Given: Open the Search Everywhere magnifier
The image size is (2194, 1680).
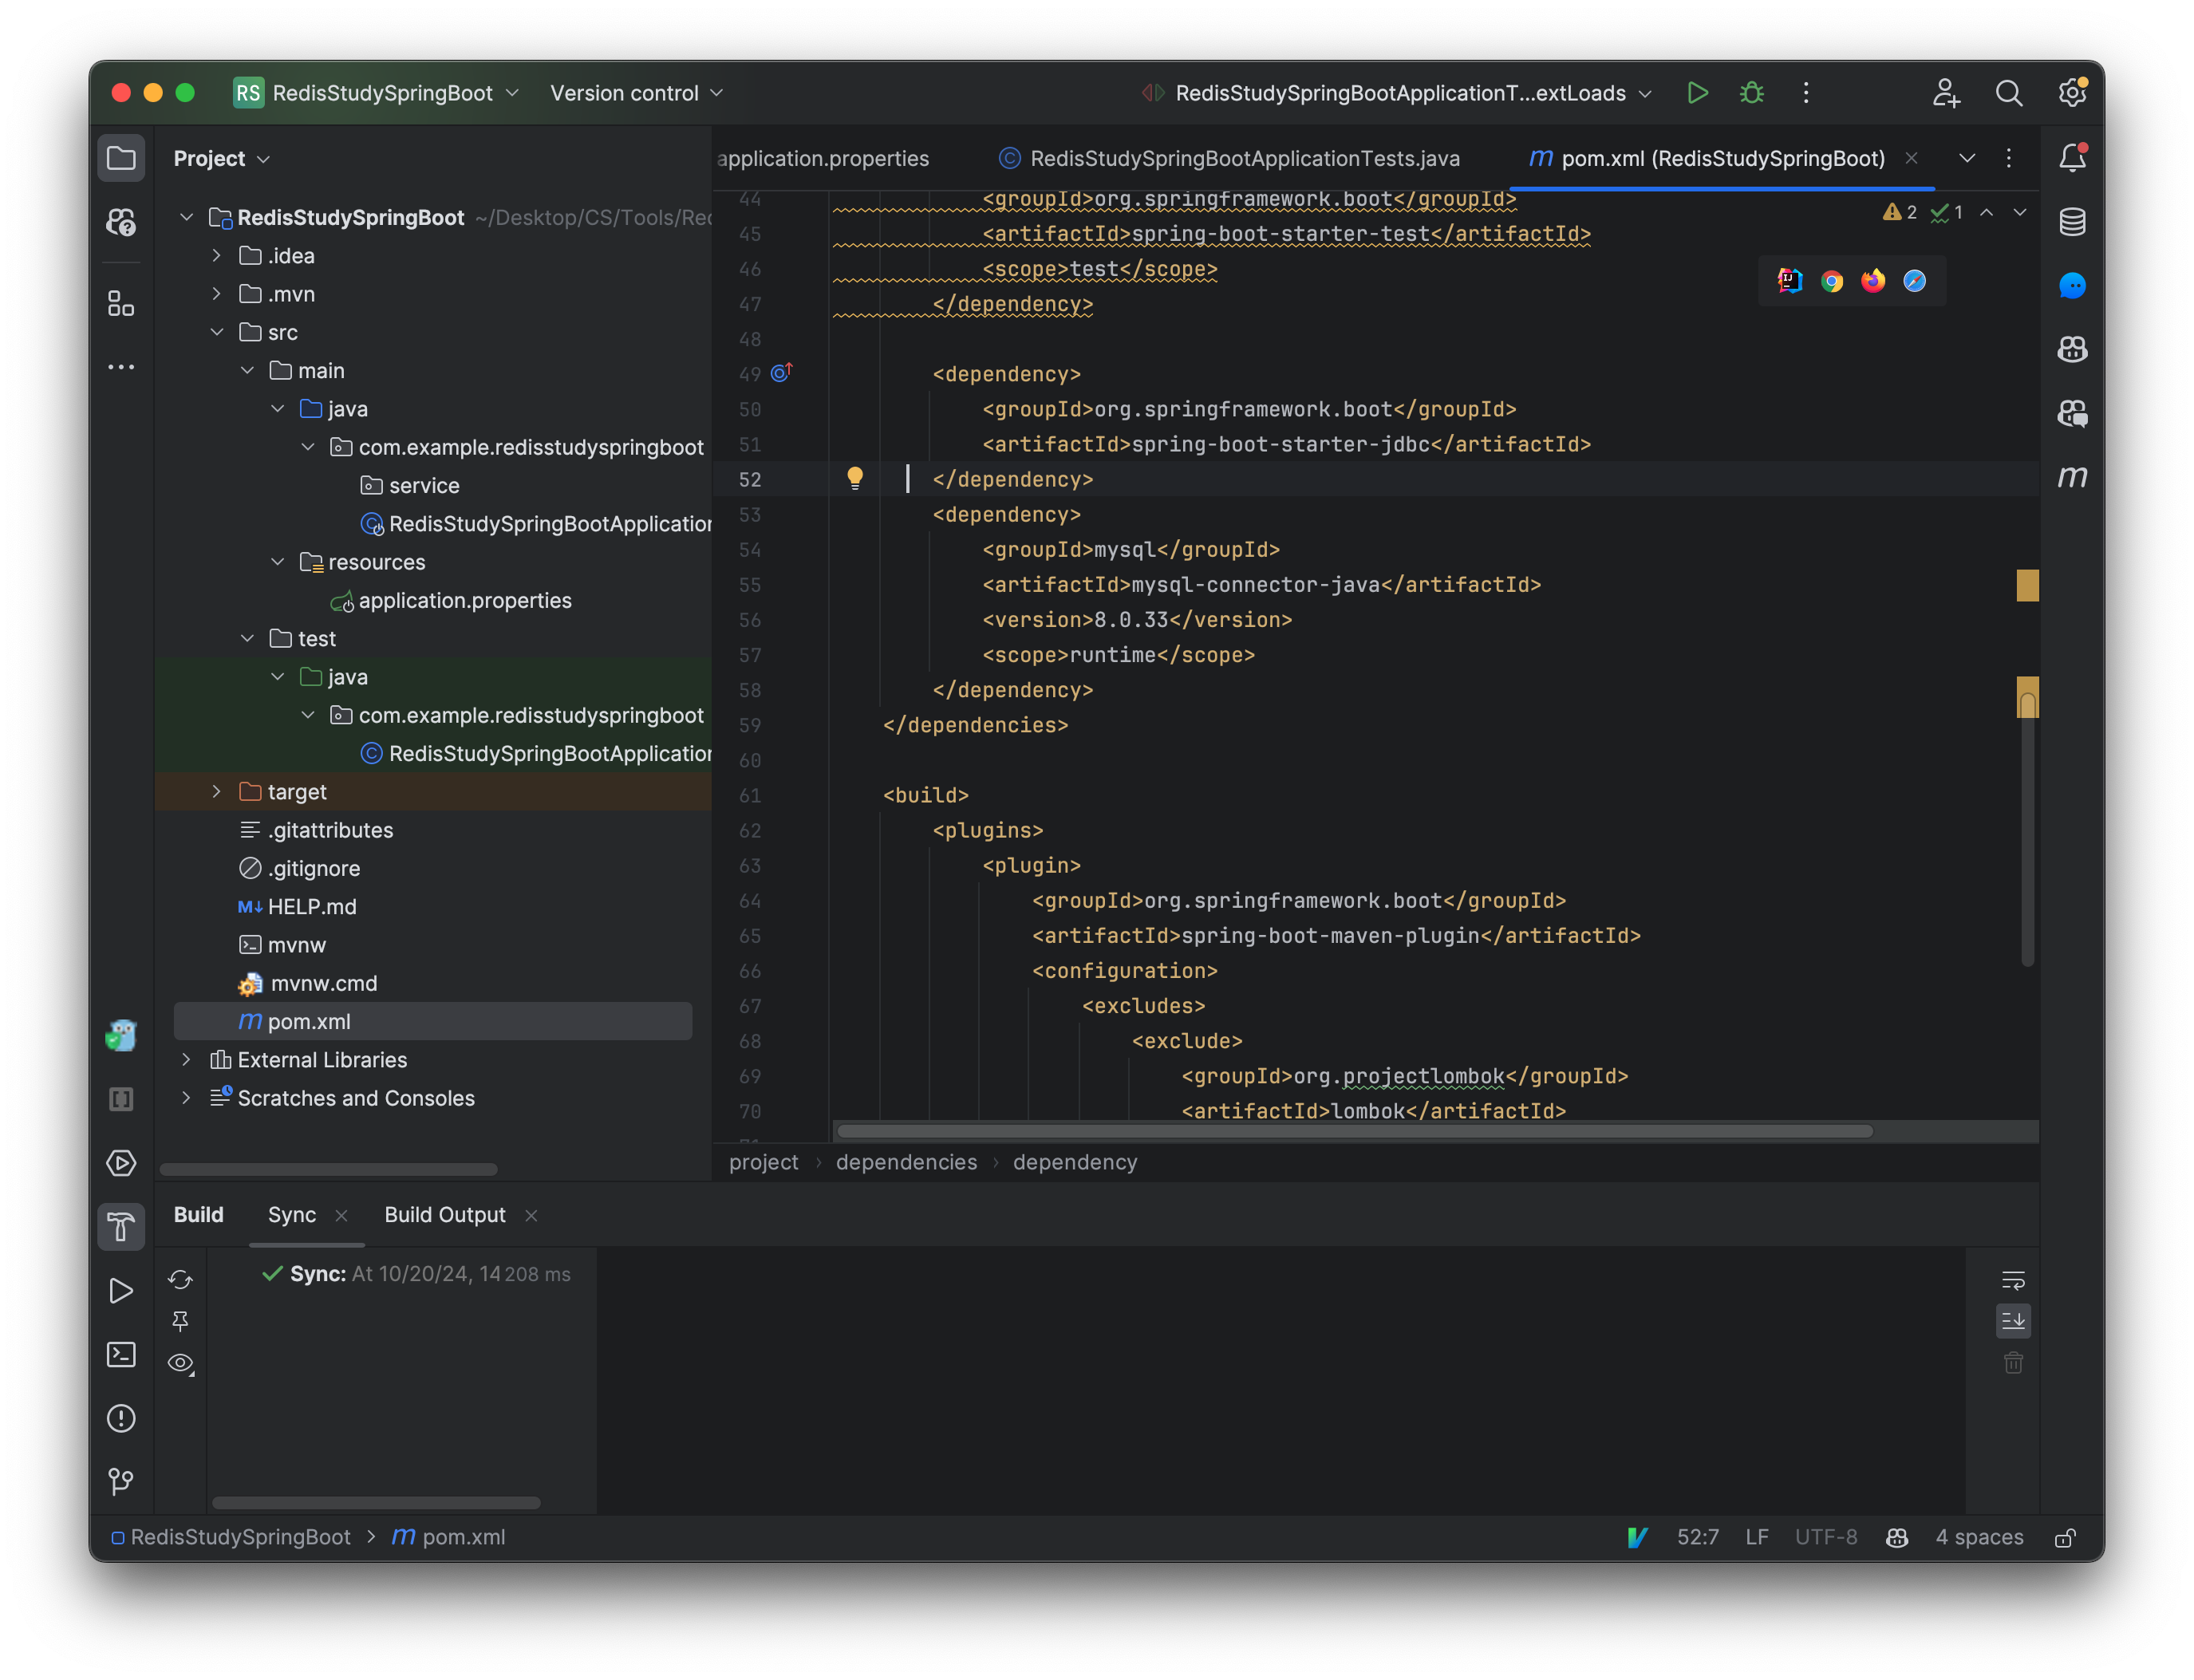Looking at the screenshot, I should pyautogui.click(x=2008, y=93).
